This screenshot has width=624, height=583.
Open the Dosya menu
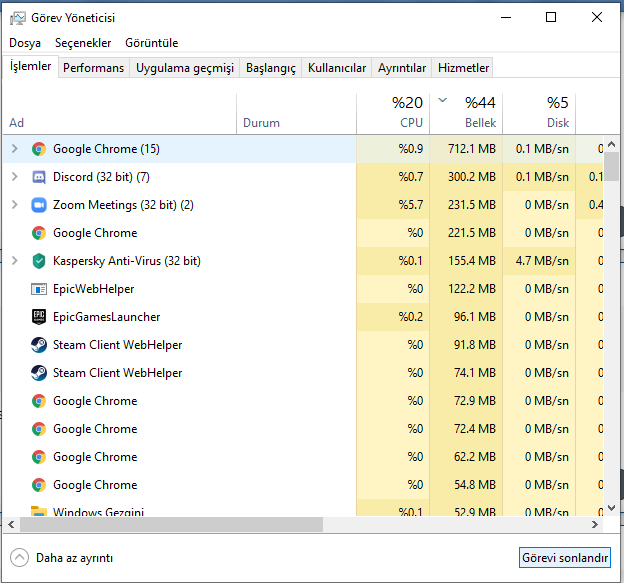pyautogui.click(x=25, y=43)
